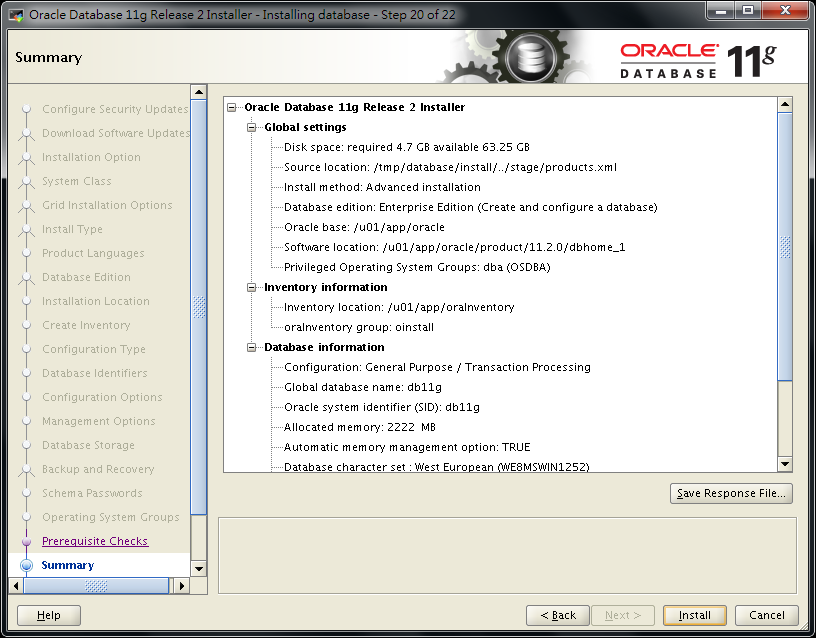Viewport: 816px width, 638px height.
Task: Select oraInventory group: oinstall row
Action: 359,327
